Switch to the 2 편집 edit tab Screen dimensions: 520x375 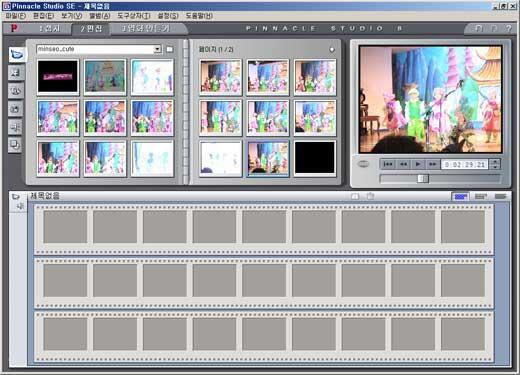pyautogui.click(x=91, y=29)
